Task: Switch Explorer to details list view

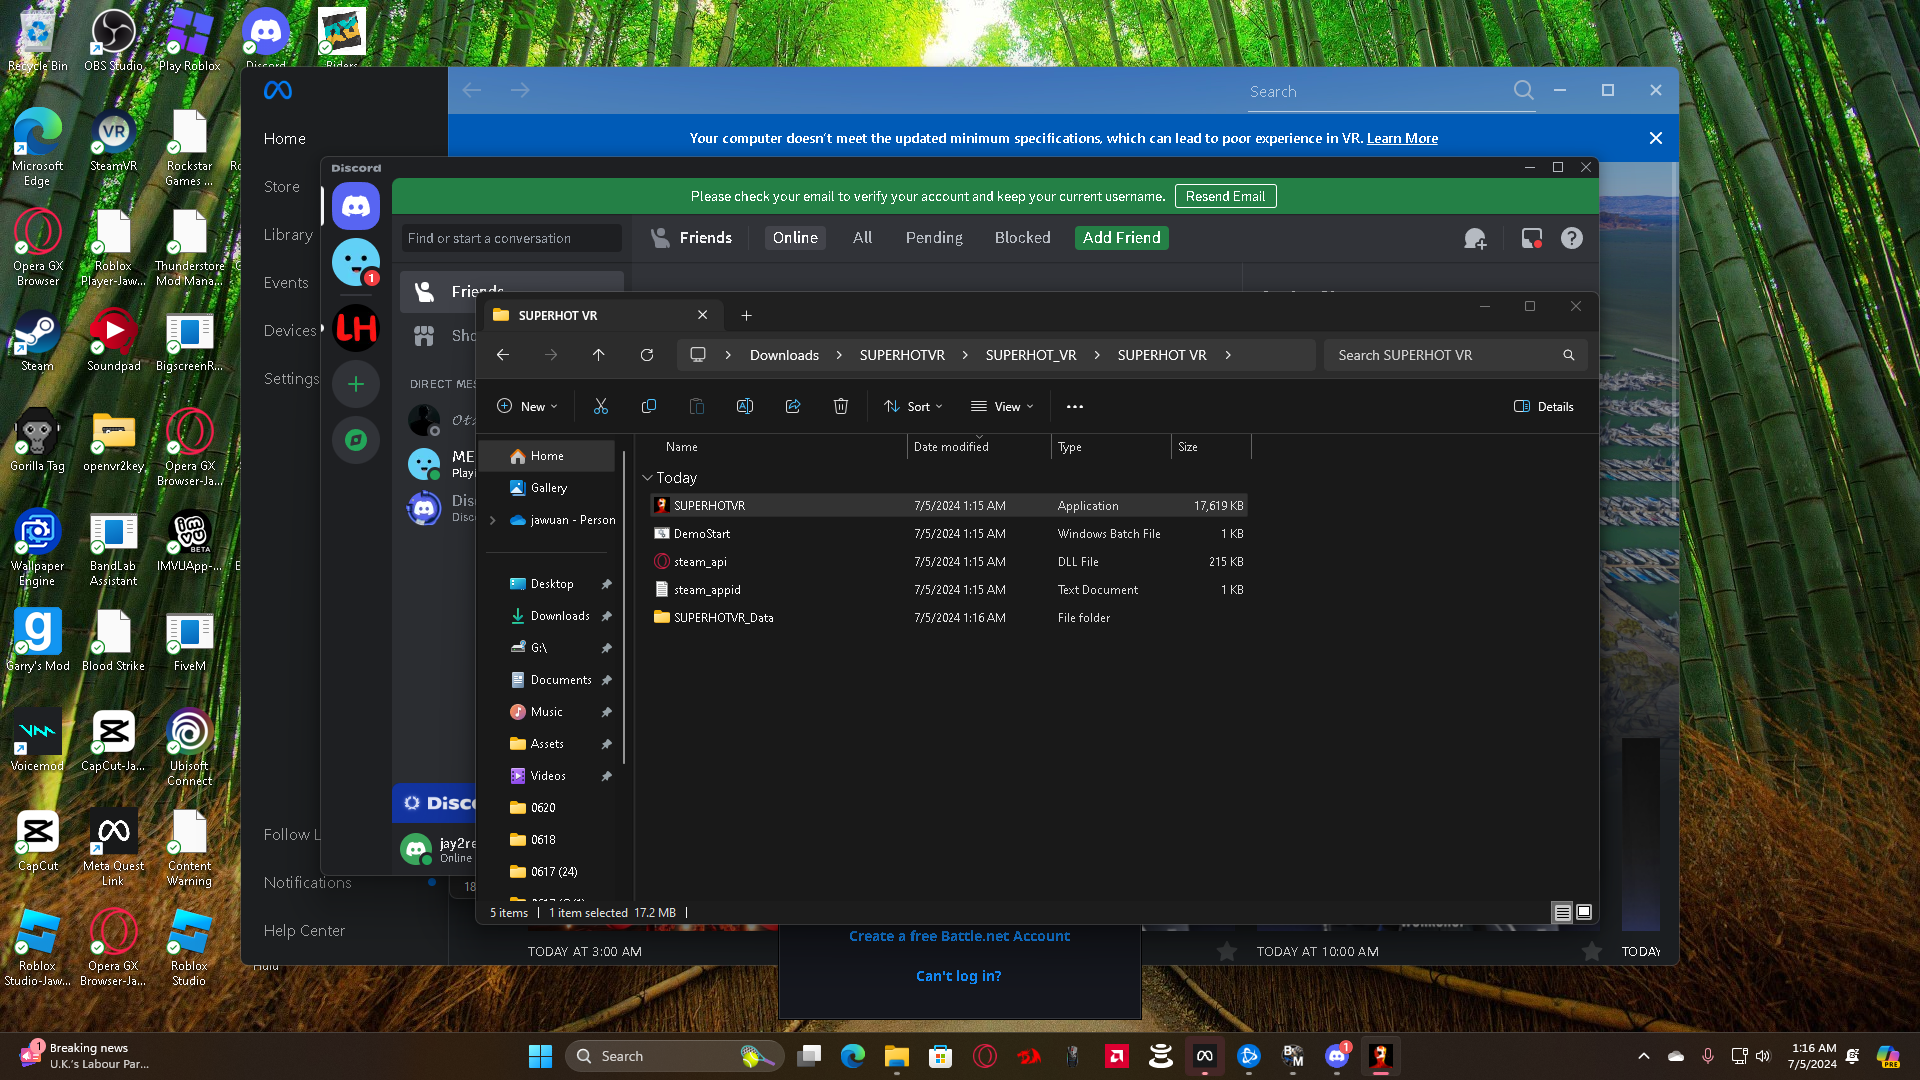Action: pos(1562,912)
